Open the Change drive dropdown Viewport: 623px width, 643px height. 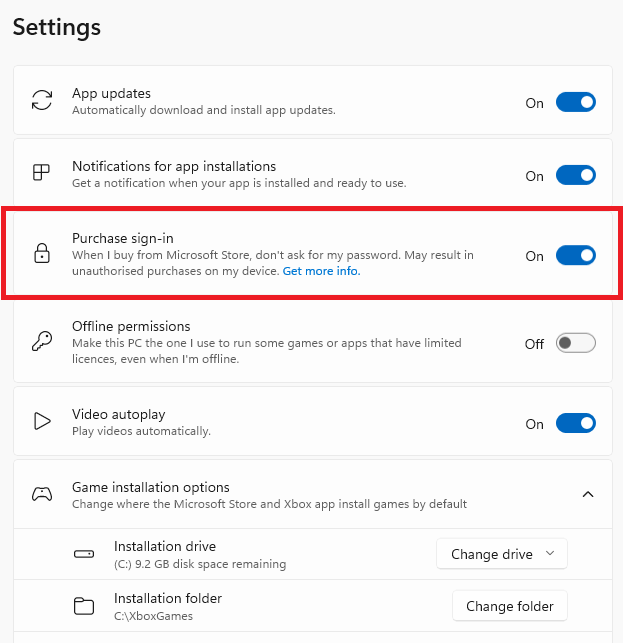click(x=502, y=554)
